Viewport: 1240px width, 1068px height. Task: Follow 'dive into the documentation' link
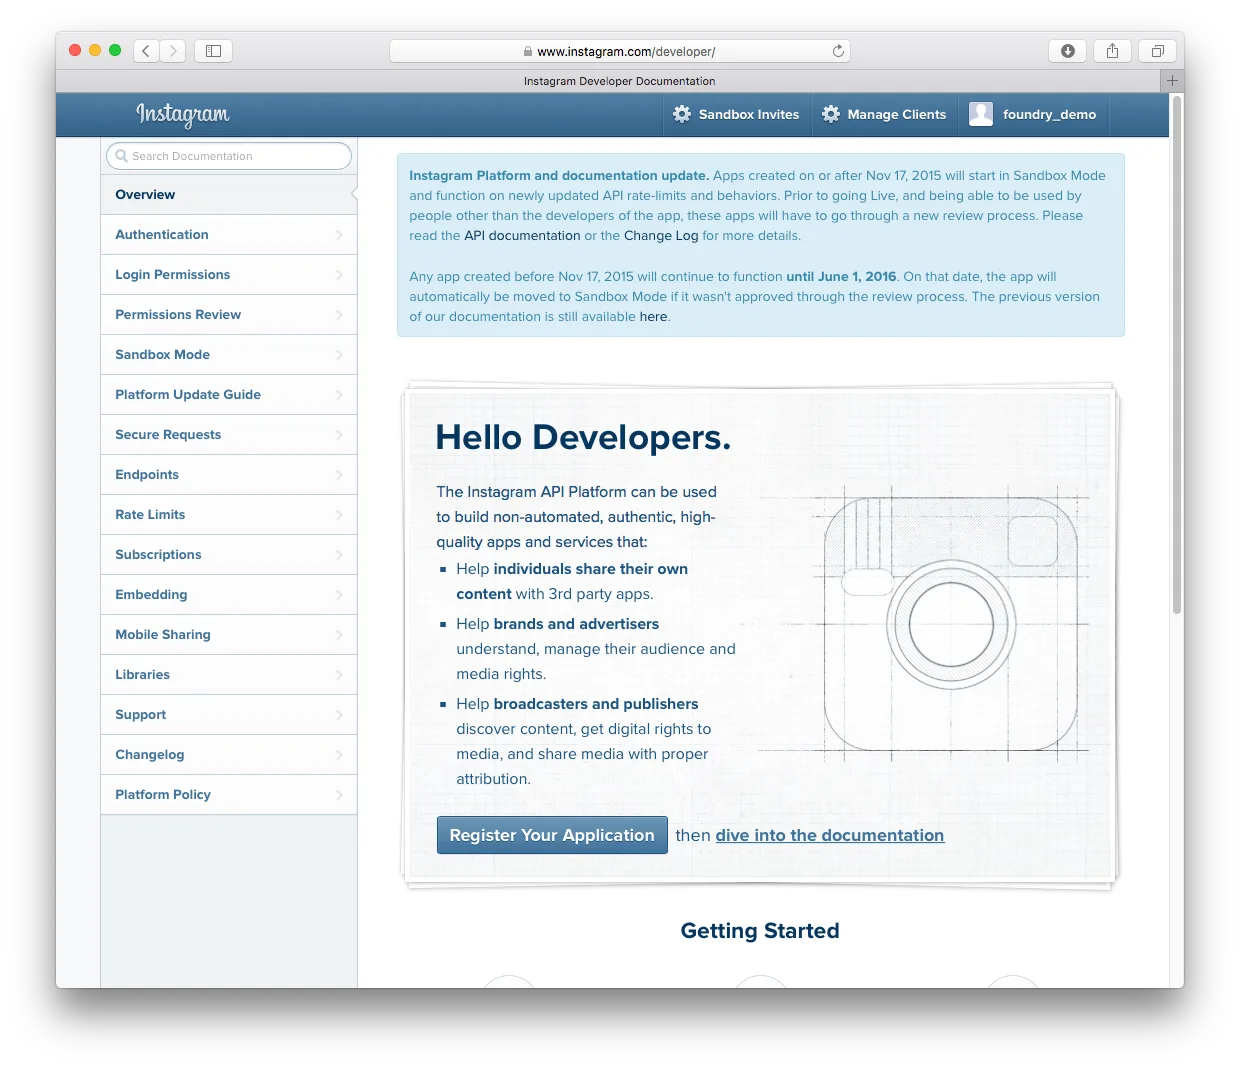[830, 835]
